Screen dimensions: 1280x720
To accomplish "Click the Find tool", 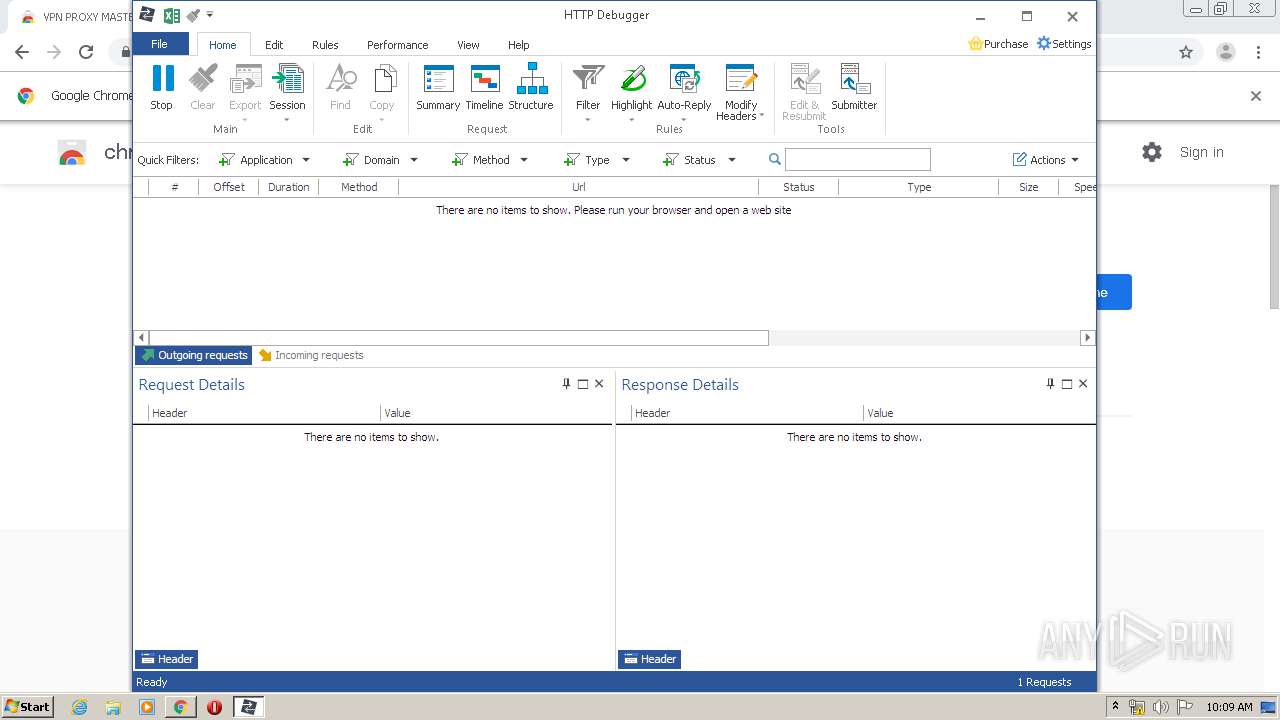I will [340, 87].
